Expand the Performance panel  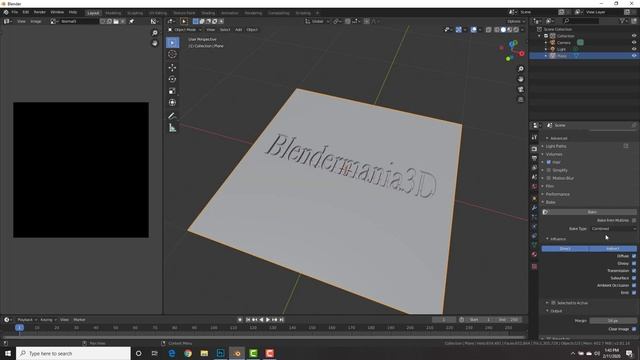557,194
